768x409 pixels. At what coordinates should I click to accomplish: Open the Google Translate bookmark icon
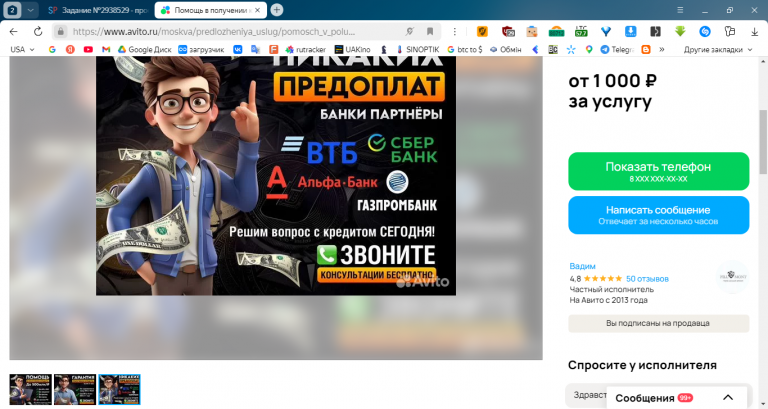(x=255, y=49)
